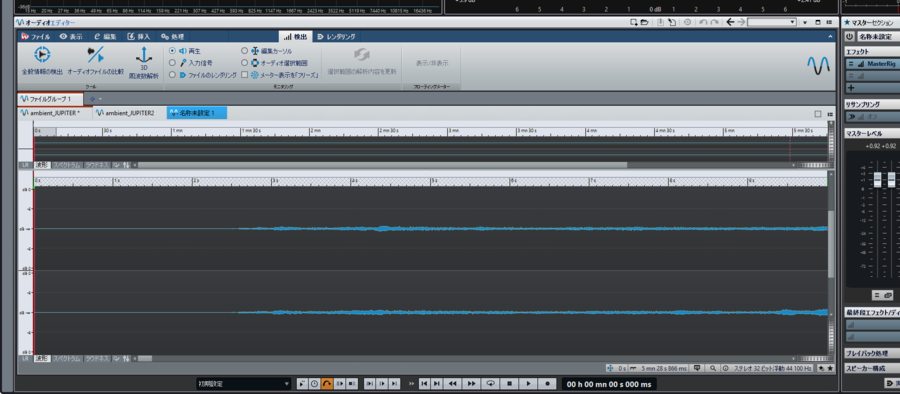This screenshot has width=900, height=394.
Task: Open the 表示 ribbon tab
Action: coord(71,36)
